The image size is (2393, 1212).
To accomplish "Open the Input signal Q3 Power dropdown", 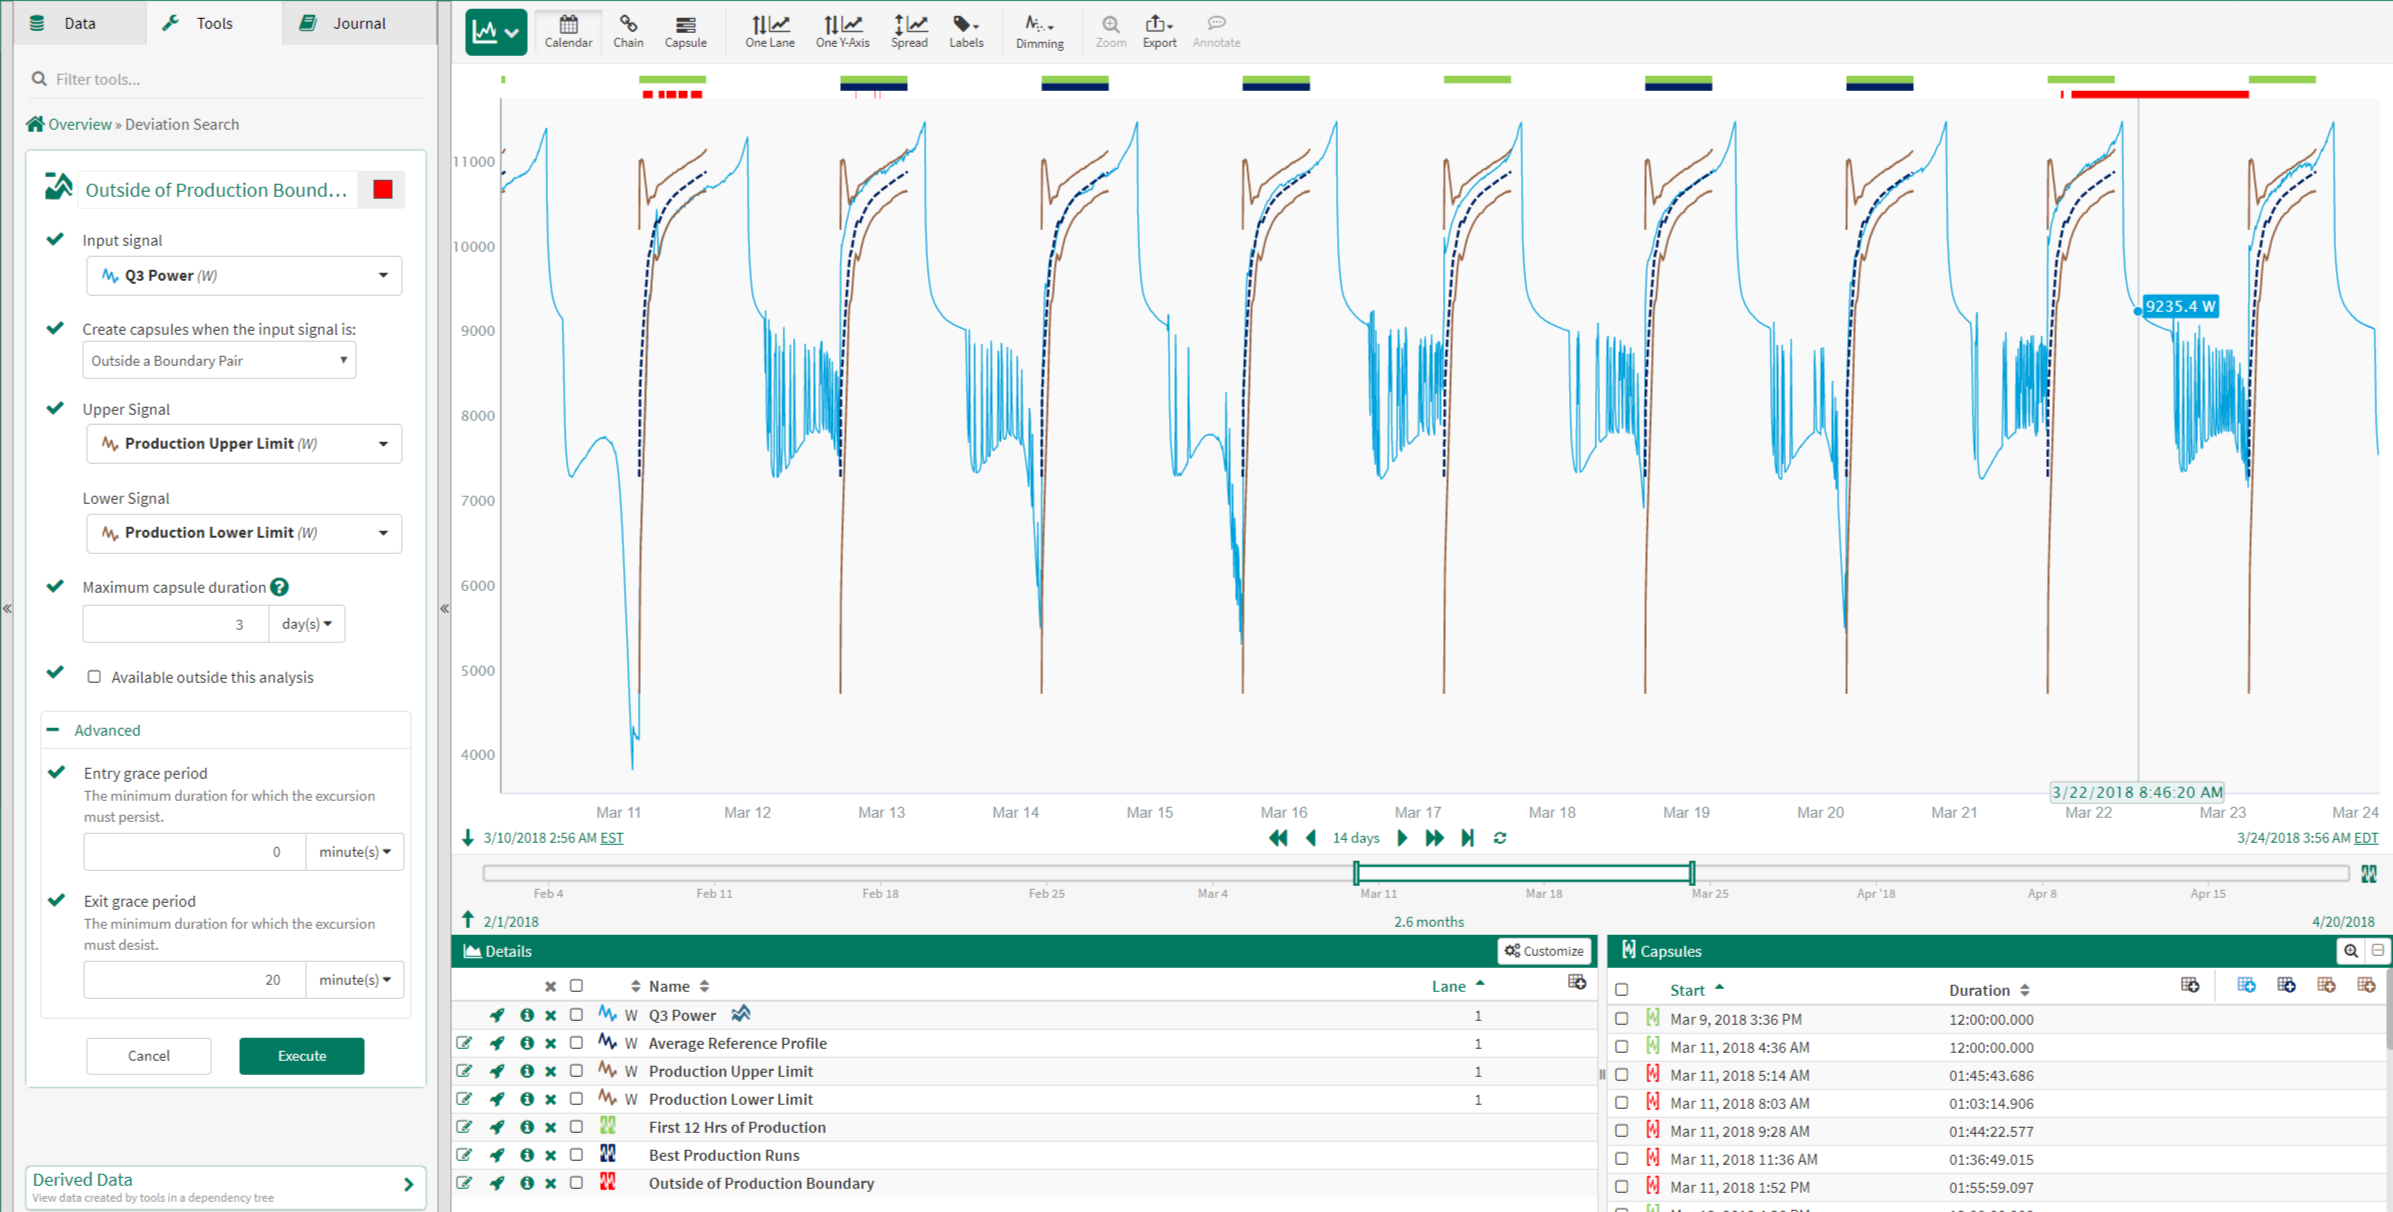I will pyautogui.click(x=244, y=275).
